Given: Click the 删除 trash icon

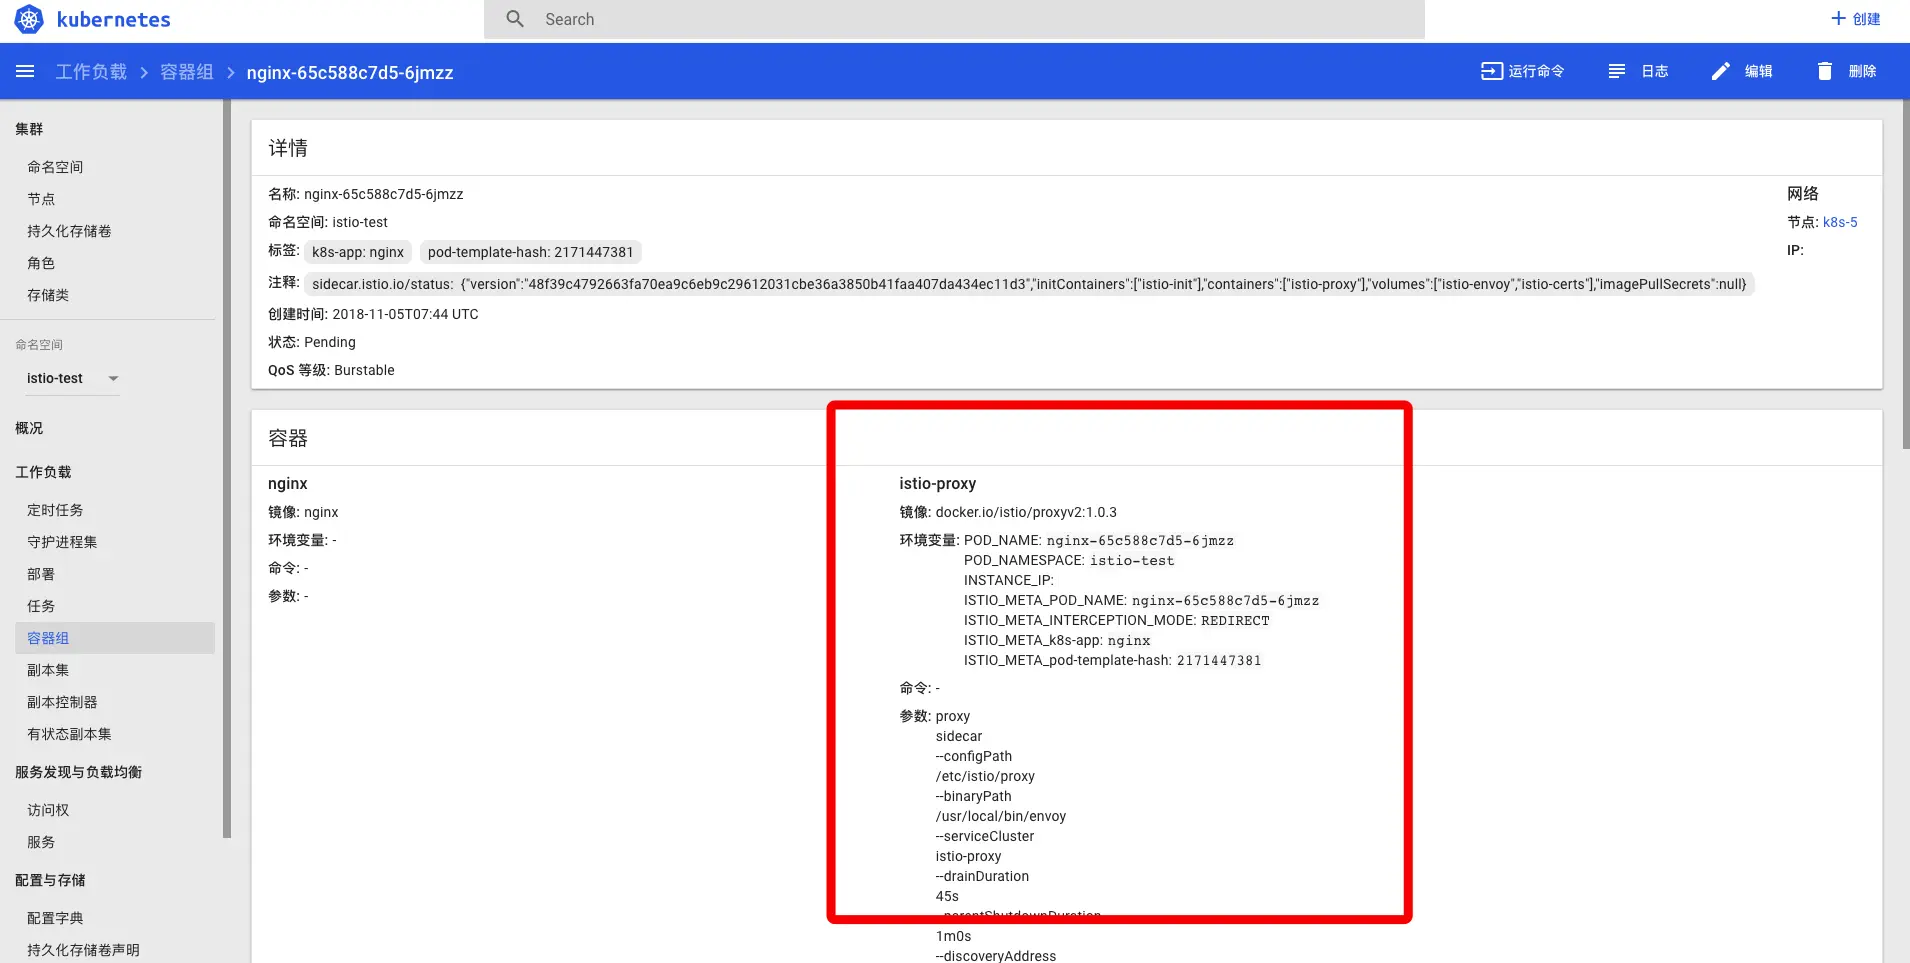Looking at the screenshot, I should click(1825, 71).
